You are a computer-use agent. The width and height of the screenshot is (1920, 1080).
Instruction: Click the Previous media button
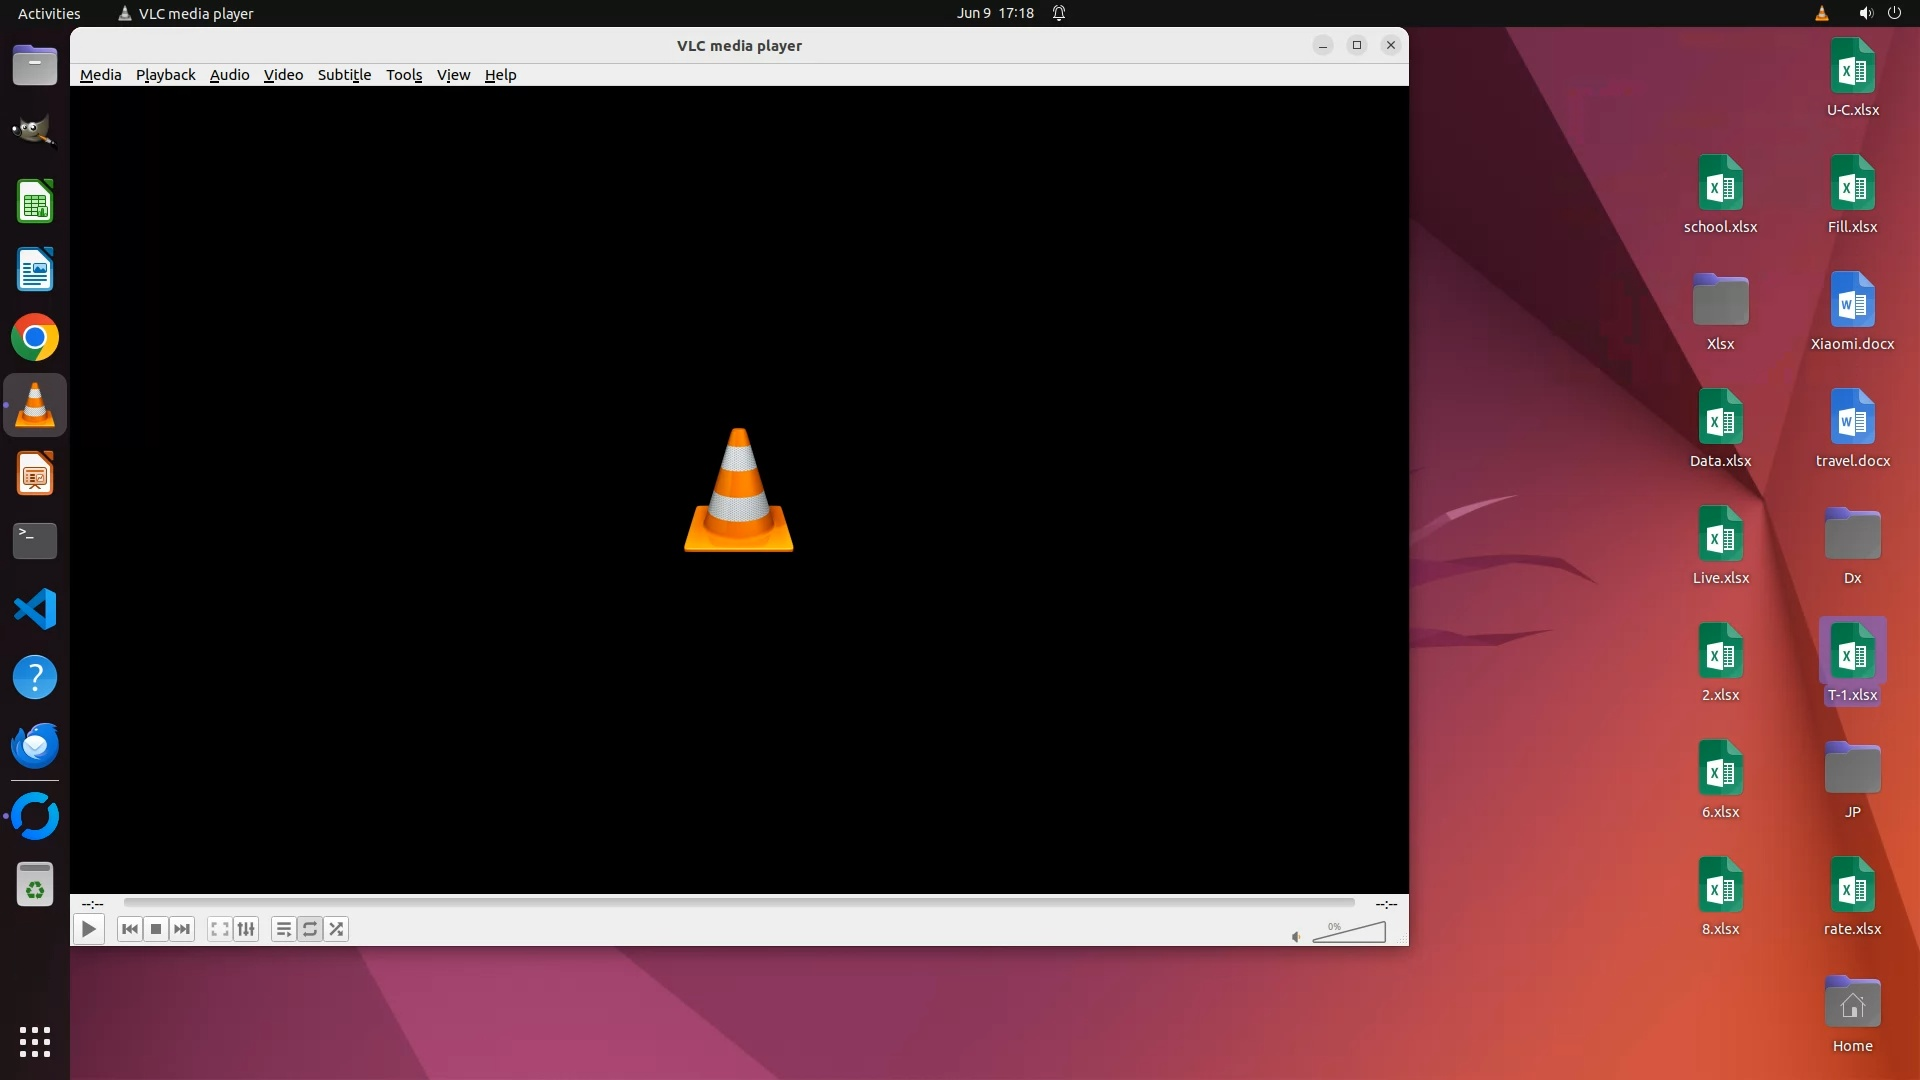point(130,929)
